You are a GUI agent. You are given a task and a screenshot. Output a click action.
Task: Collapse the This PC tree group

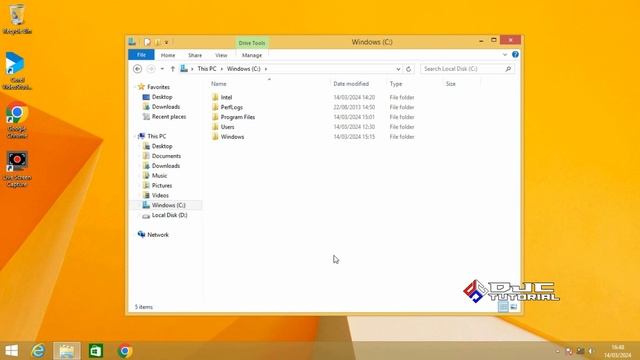point(135,136)
